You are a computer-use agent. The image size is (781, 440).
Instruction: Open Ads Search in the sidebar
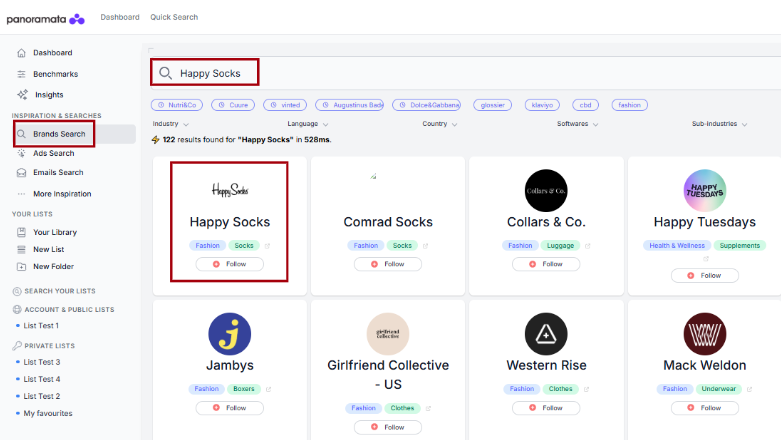coord(53,153)
